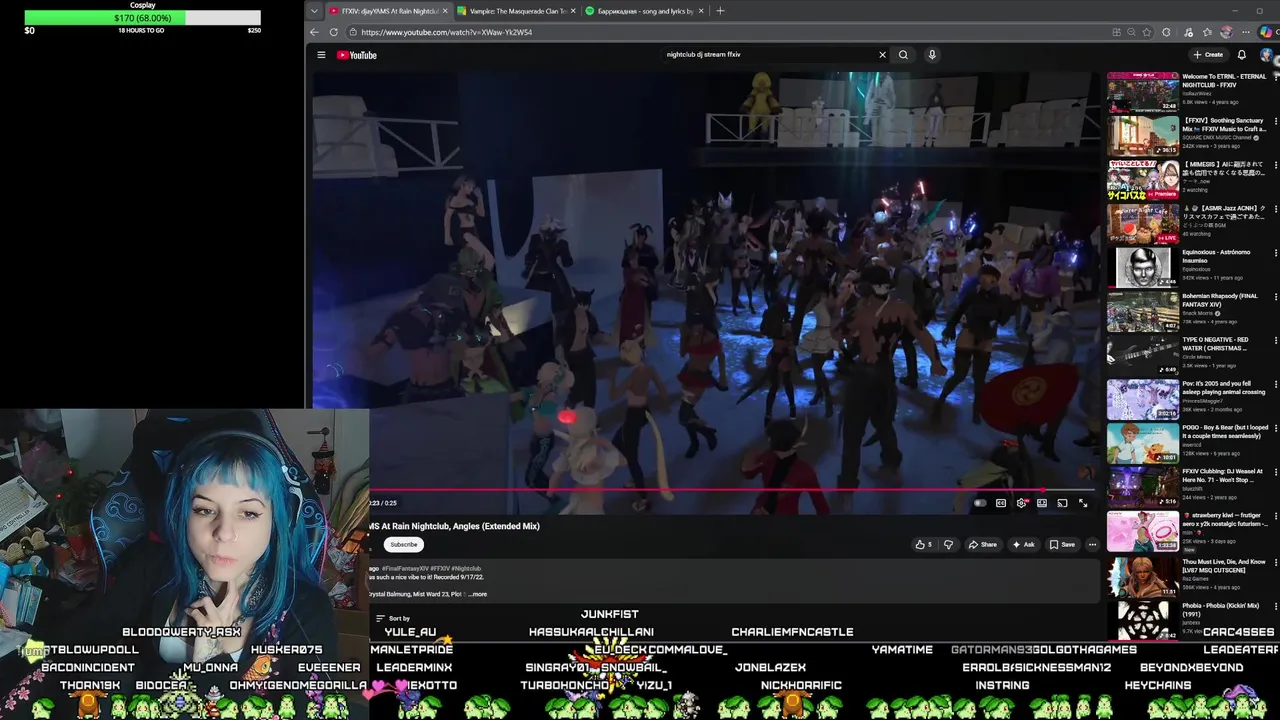Open the Phobia (Kickin' Mix) video thumbnail
Image resolution: width=1280 pixels, height=720 pixels.
(x=1142, y=619)
